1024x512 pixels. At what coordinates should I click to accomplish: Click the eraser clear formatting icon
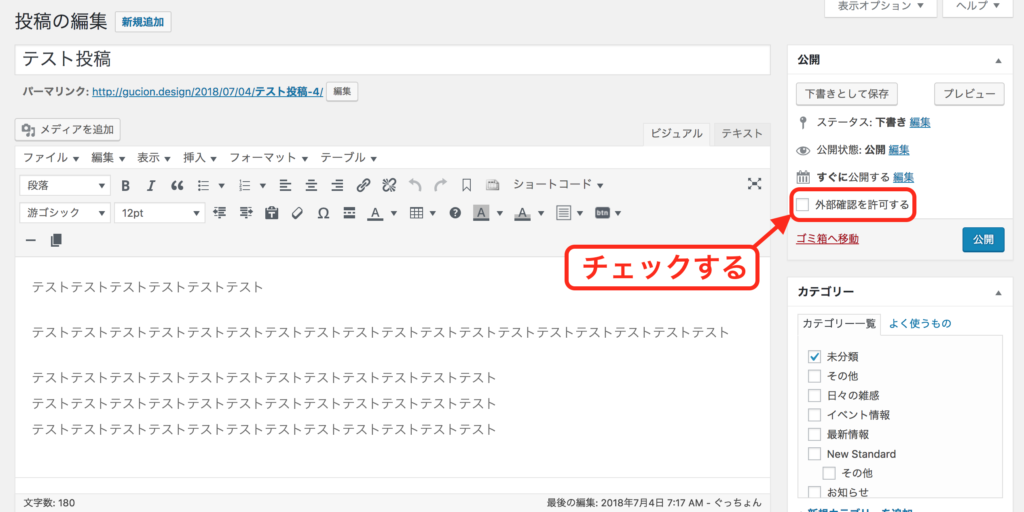(x=297, y=213)
